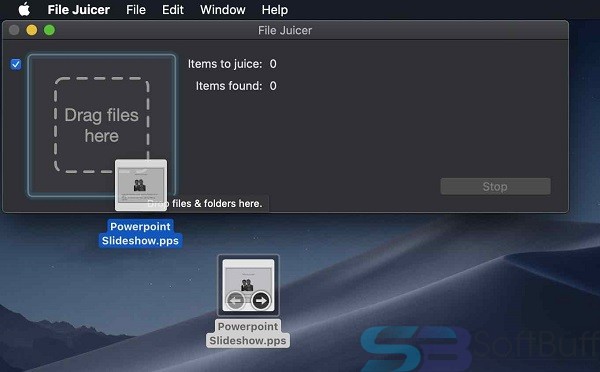The image size is (600, 372).
Task: Select the desktop Powerpoint Slideshow.pps file icon
Action: pos(248,285)
